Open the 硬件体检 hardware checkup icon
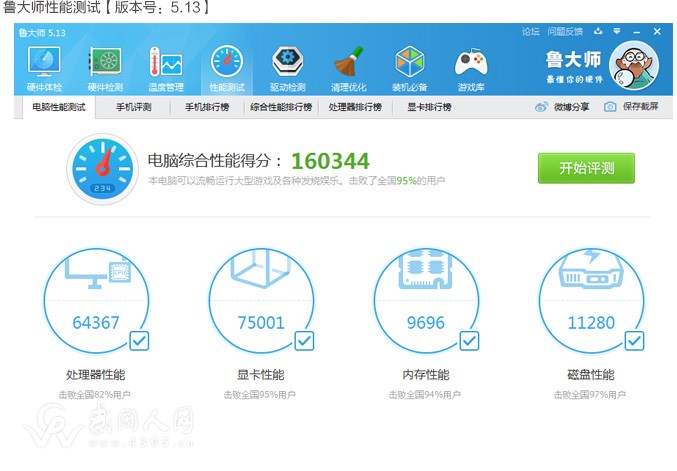The width and height of the screenshot is (677, 471). click(x=44, y=62)
